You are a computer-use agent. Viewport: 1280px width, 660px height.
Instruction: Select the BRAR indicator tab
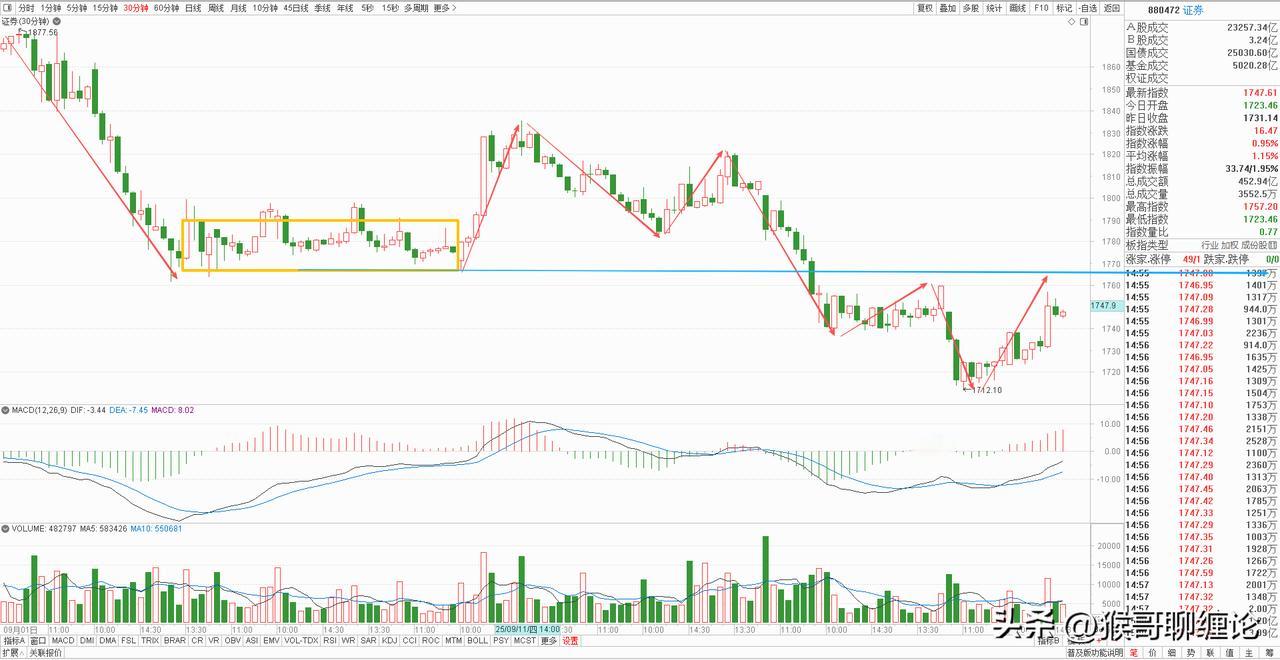175,640
